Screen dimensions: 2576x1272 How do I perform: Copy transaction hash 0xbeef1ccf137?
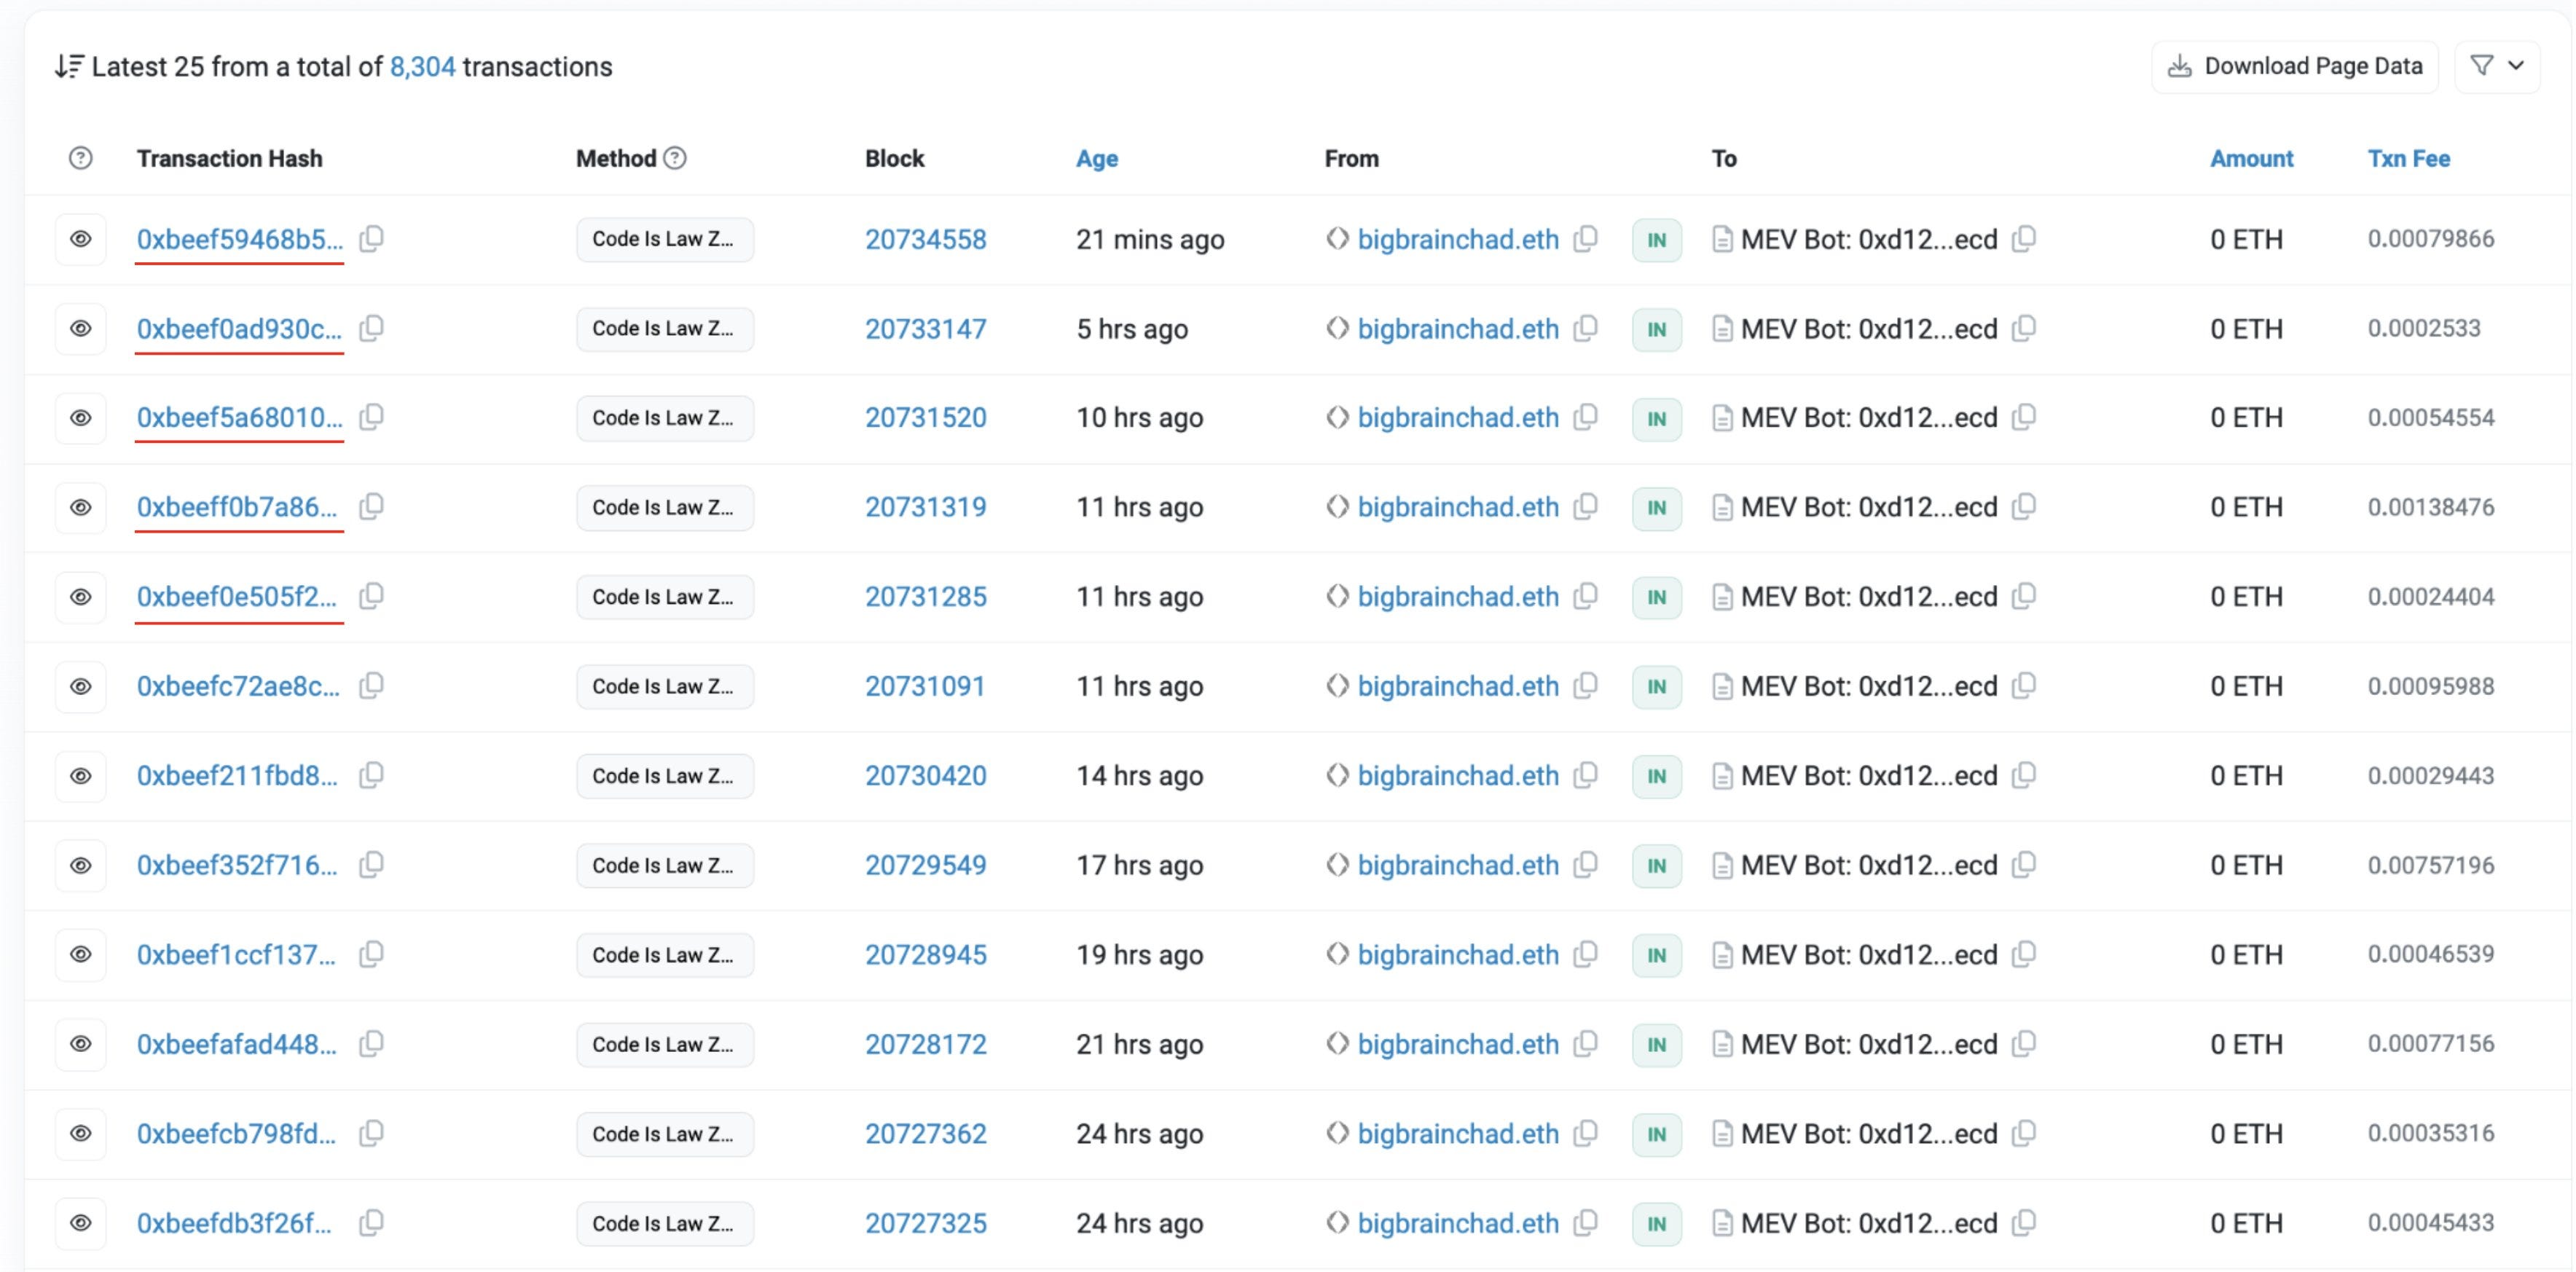pos(371,954)
